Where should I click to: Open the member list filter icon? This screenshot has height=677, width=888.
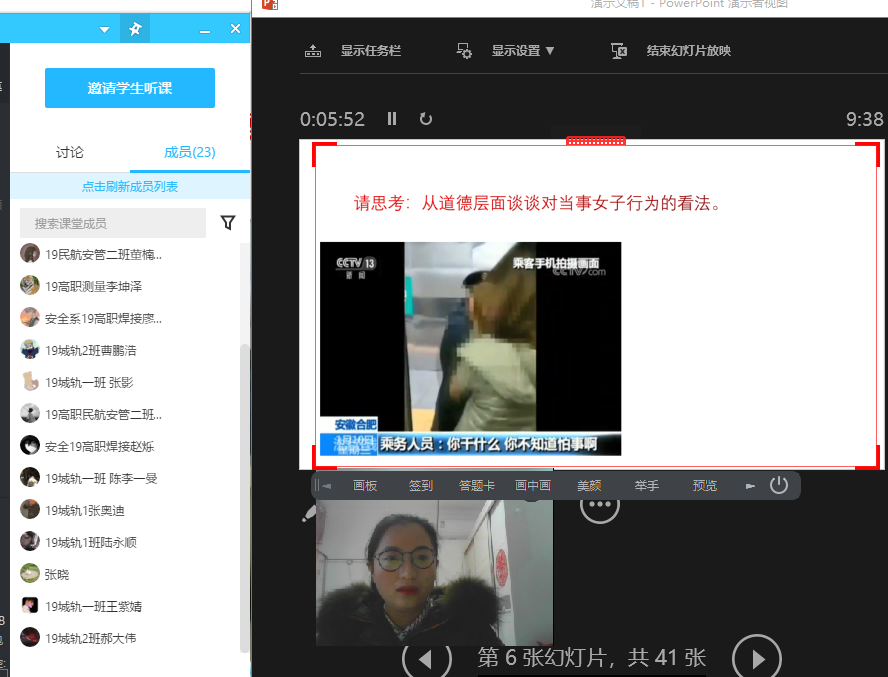click(228, 223)
